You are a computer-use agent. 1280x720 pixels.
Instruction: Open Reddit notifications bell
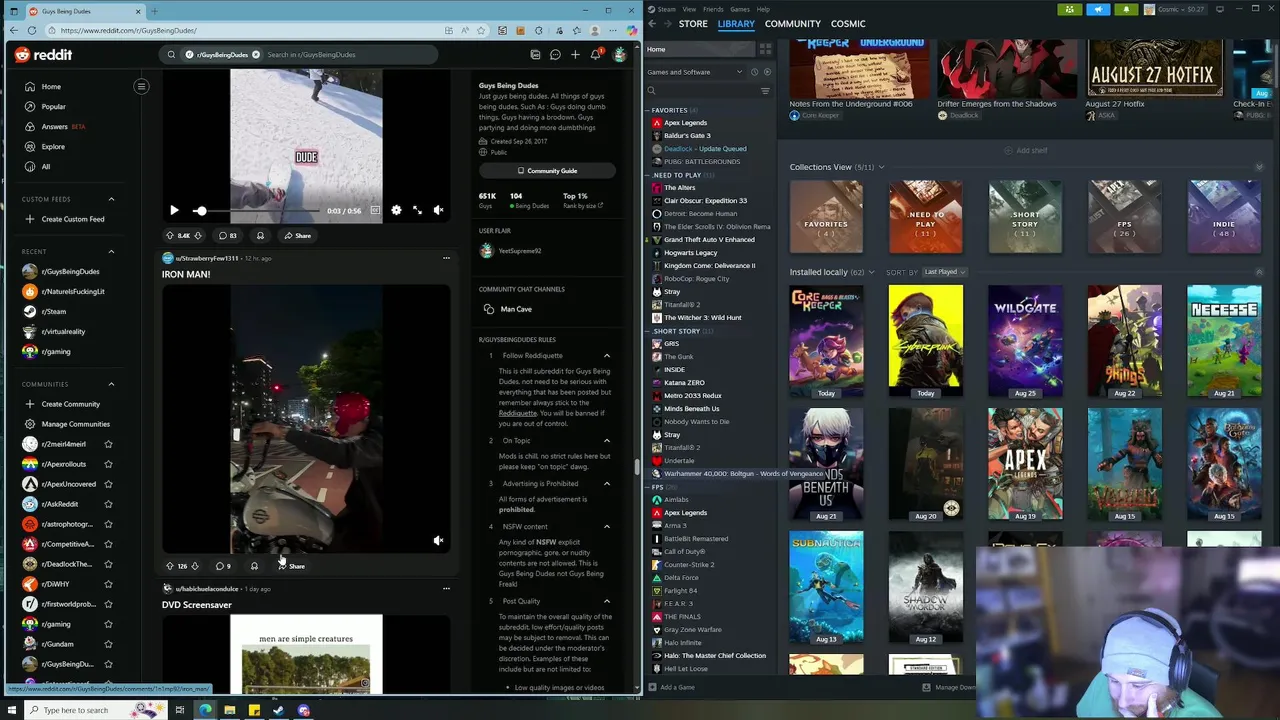point(595,55)
